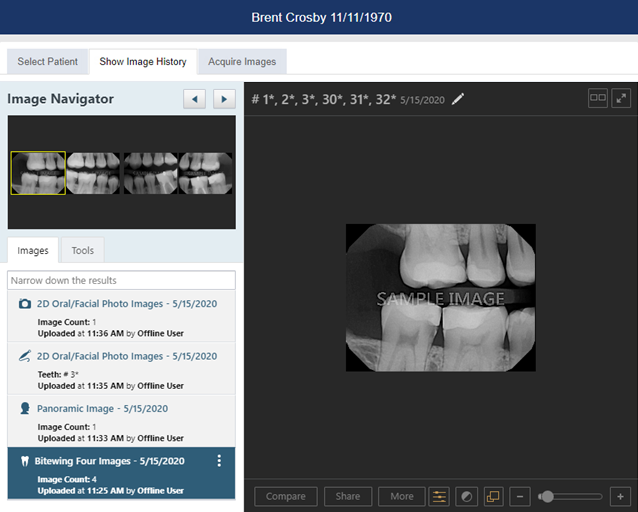Switch to Show Image History tab
638x512 pixels.
click(143, 61)
